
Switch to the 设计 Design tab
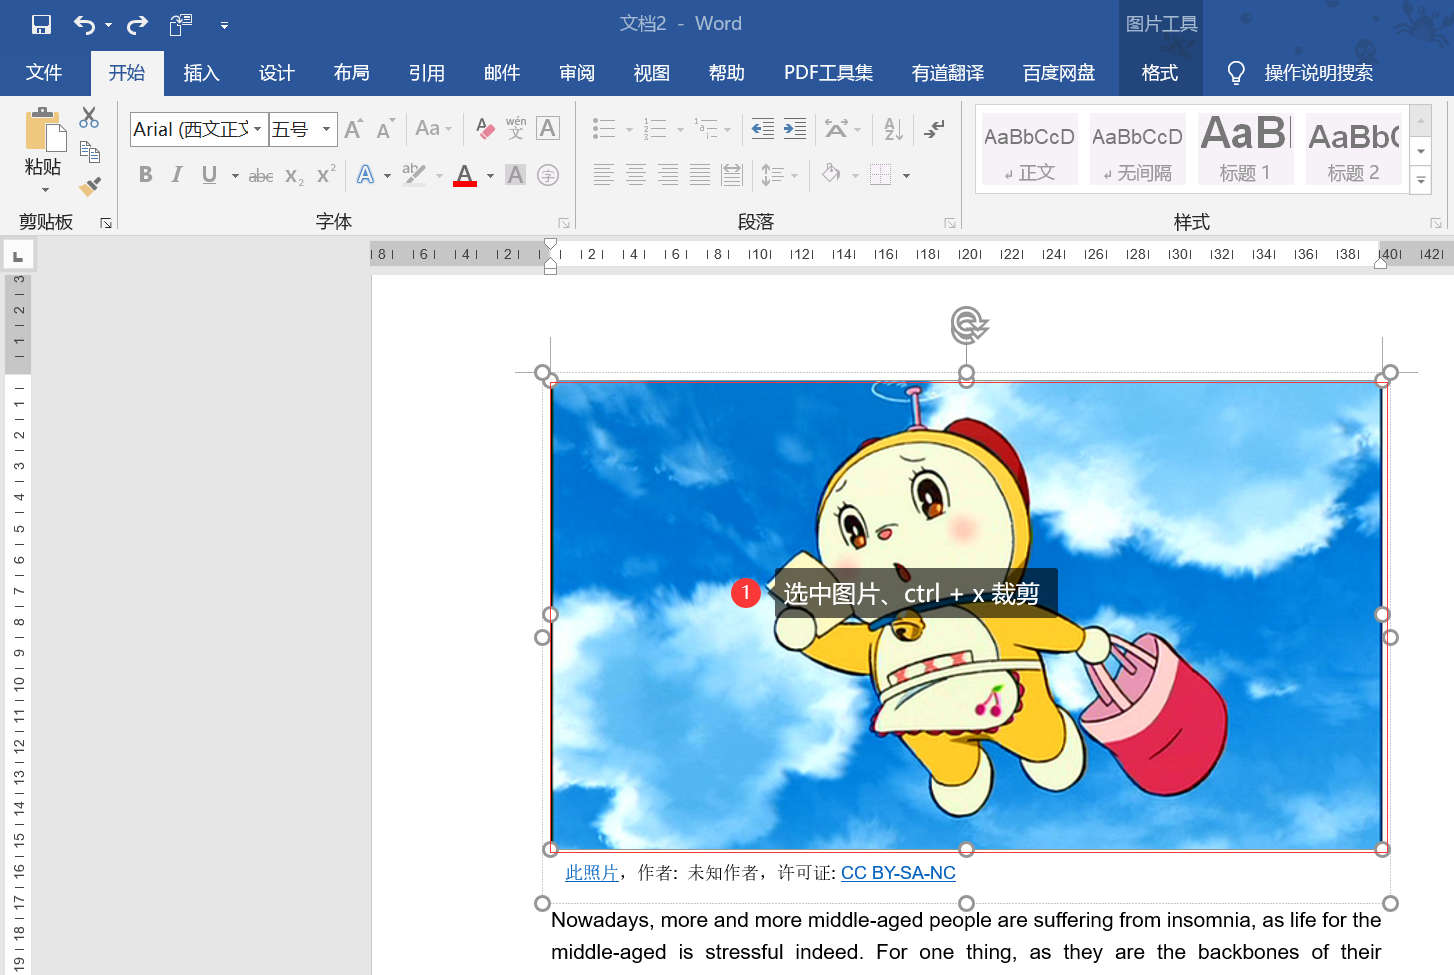coord(277,73)
